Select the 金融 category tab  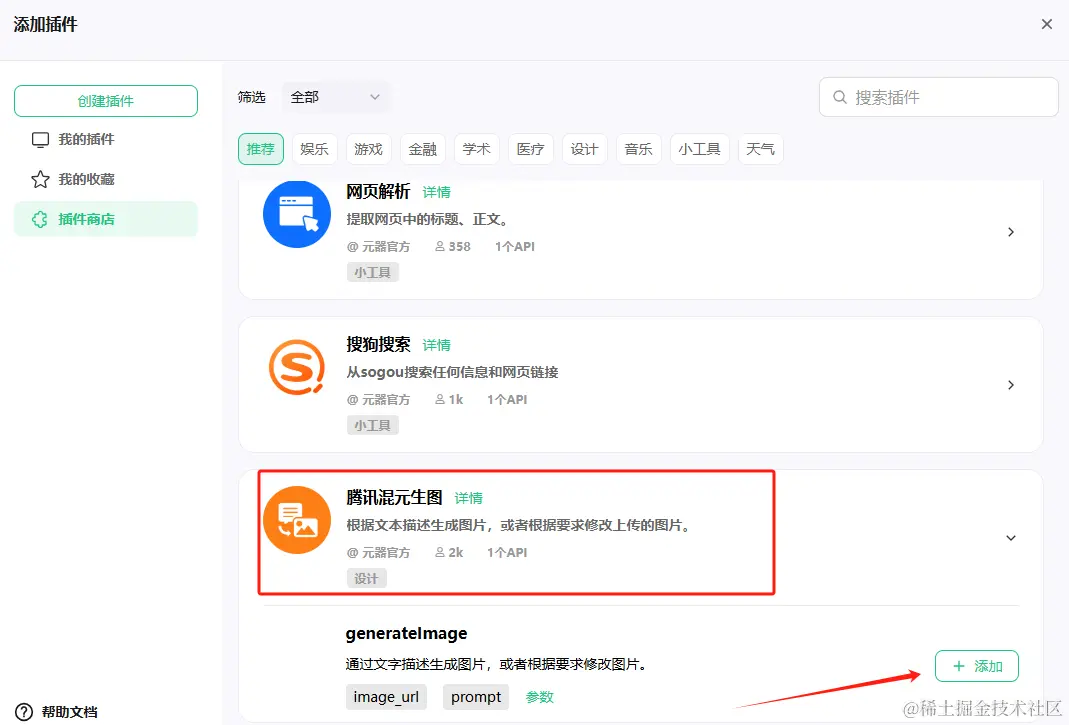point(423,149)
